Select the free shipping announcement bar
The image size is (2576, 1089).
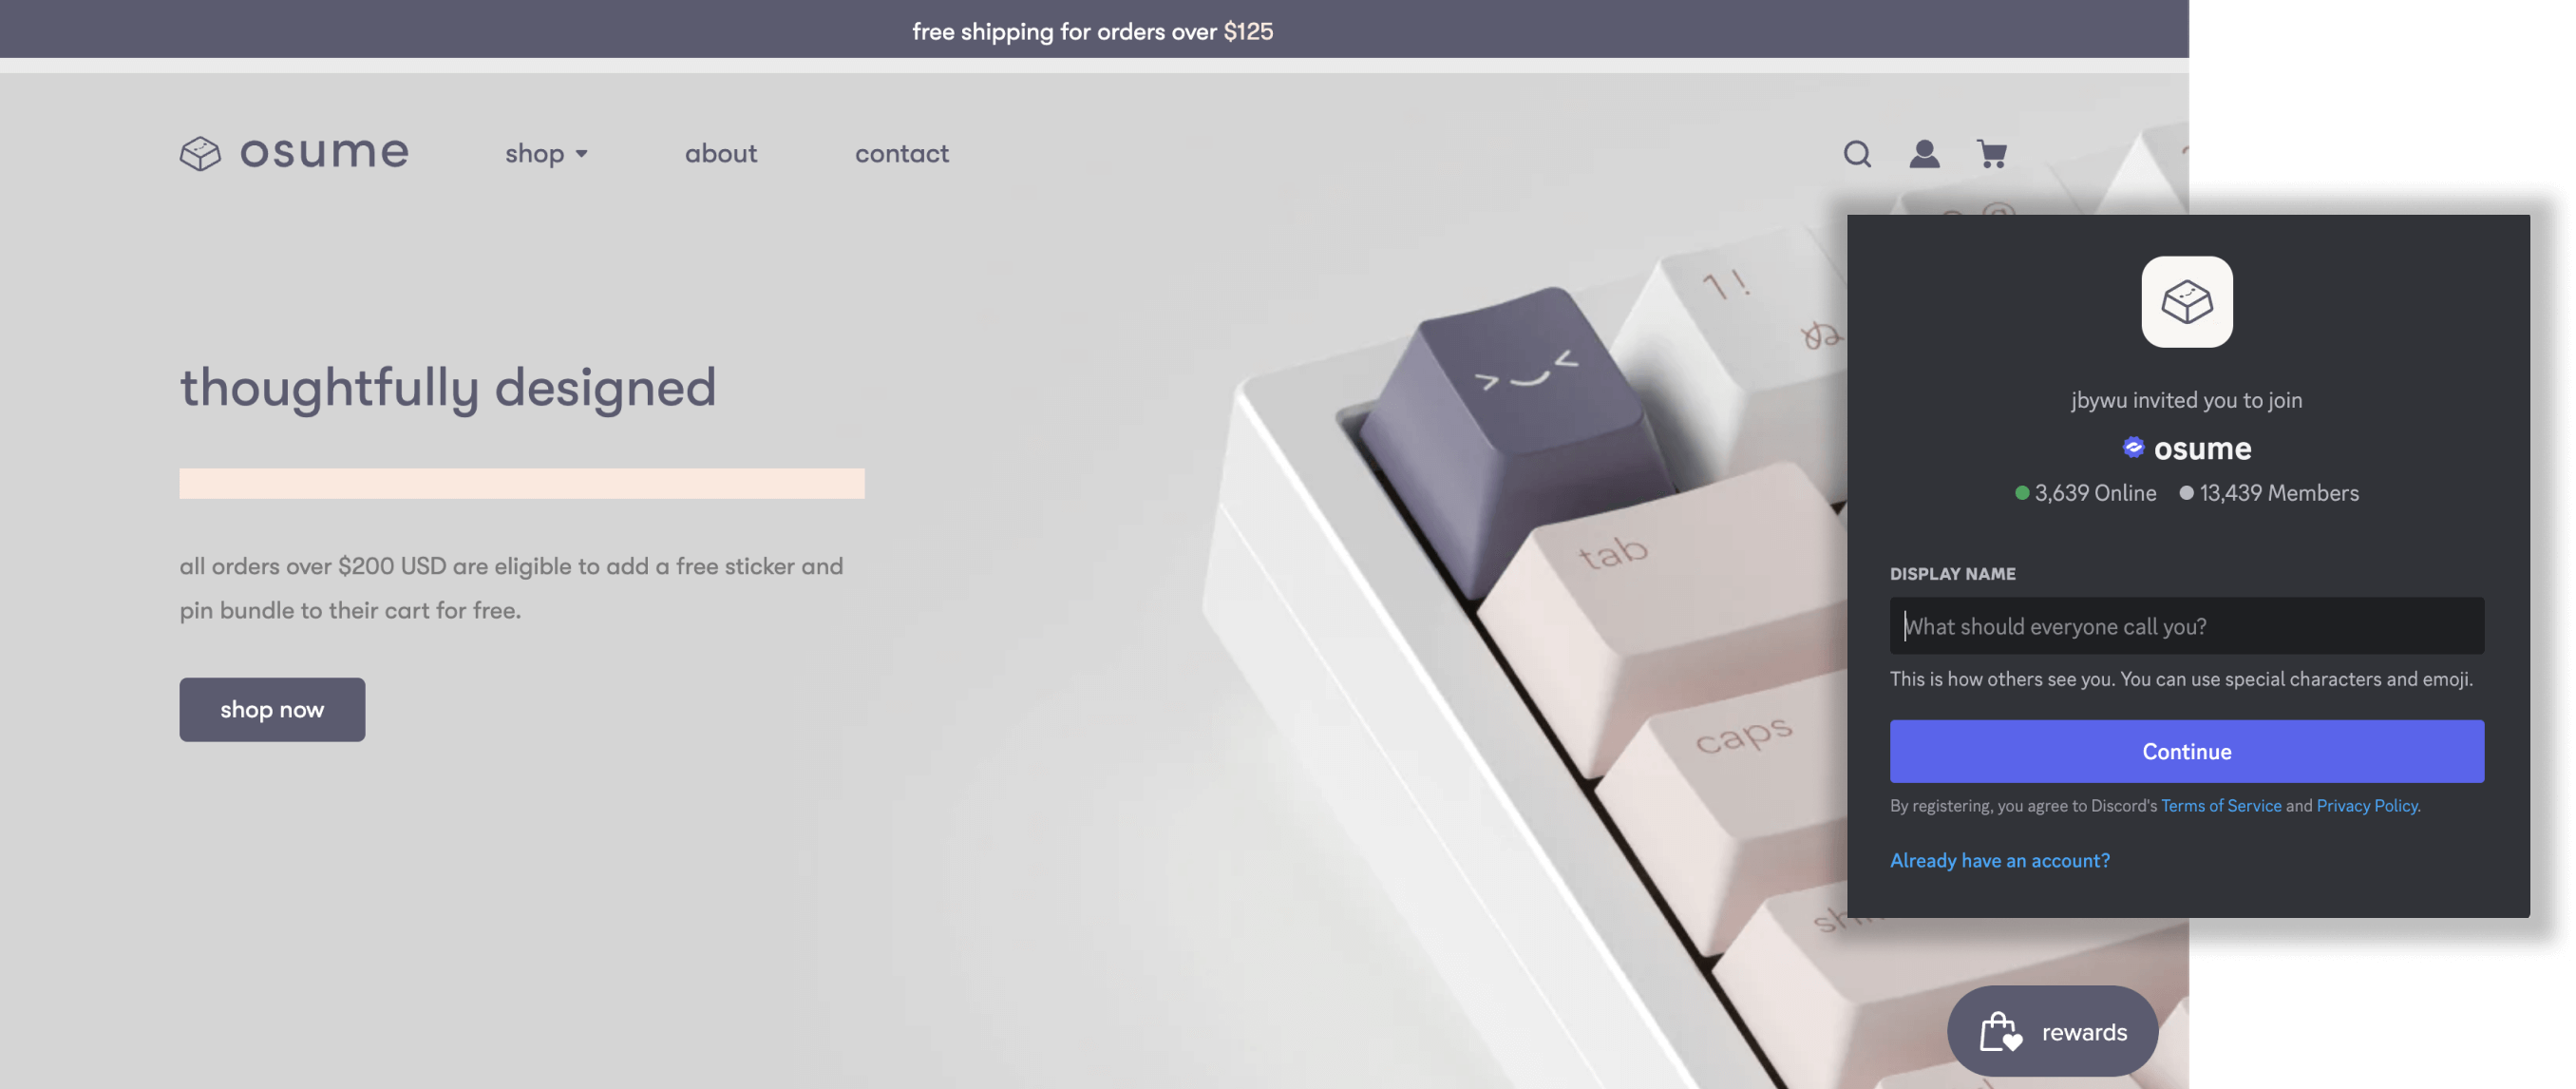click(x=1094, y=28)
